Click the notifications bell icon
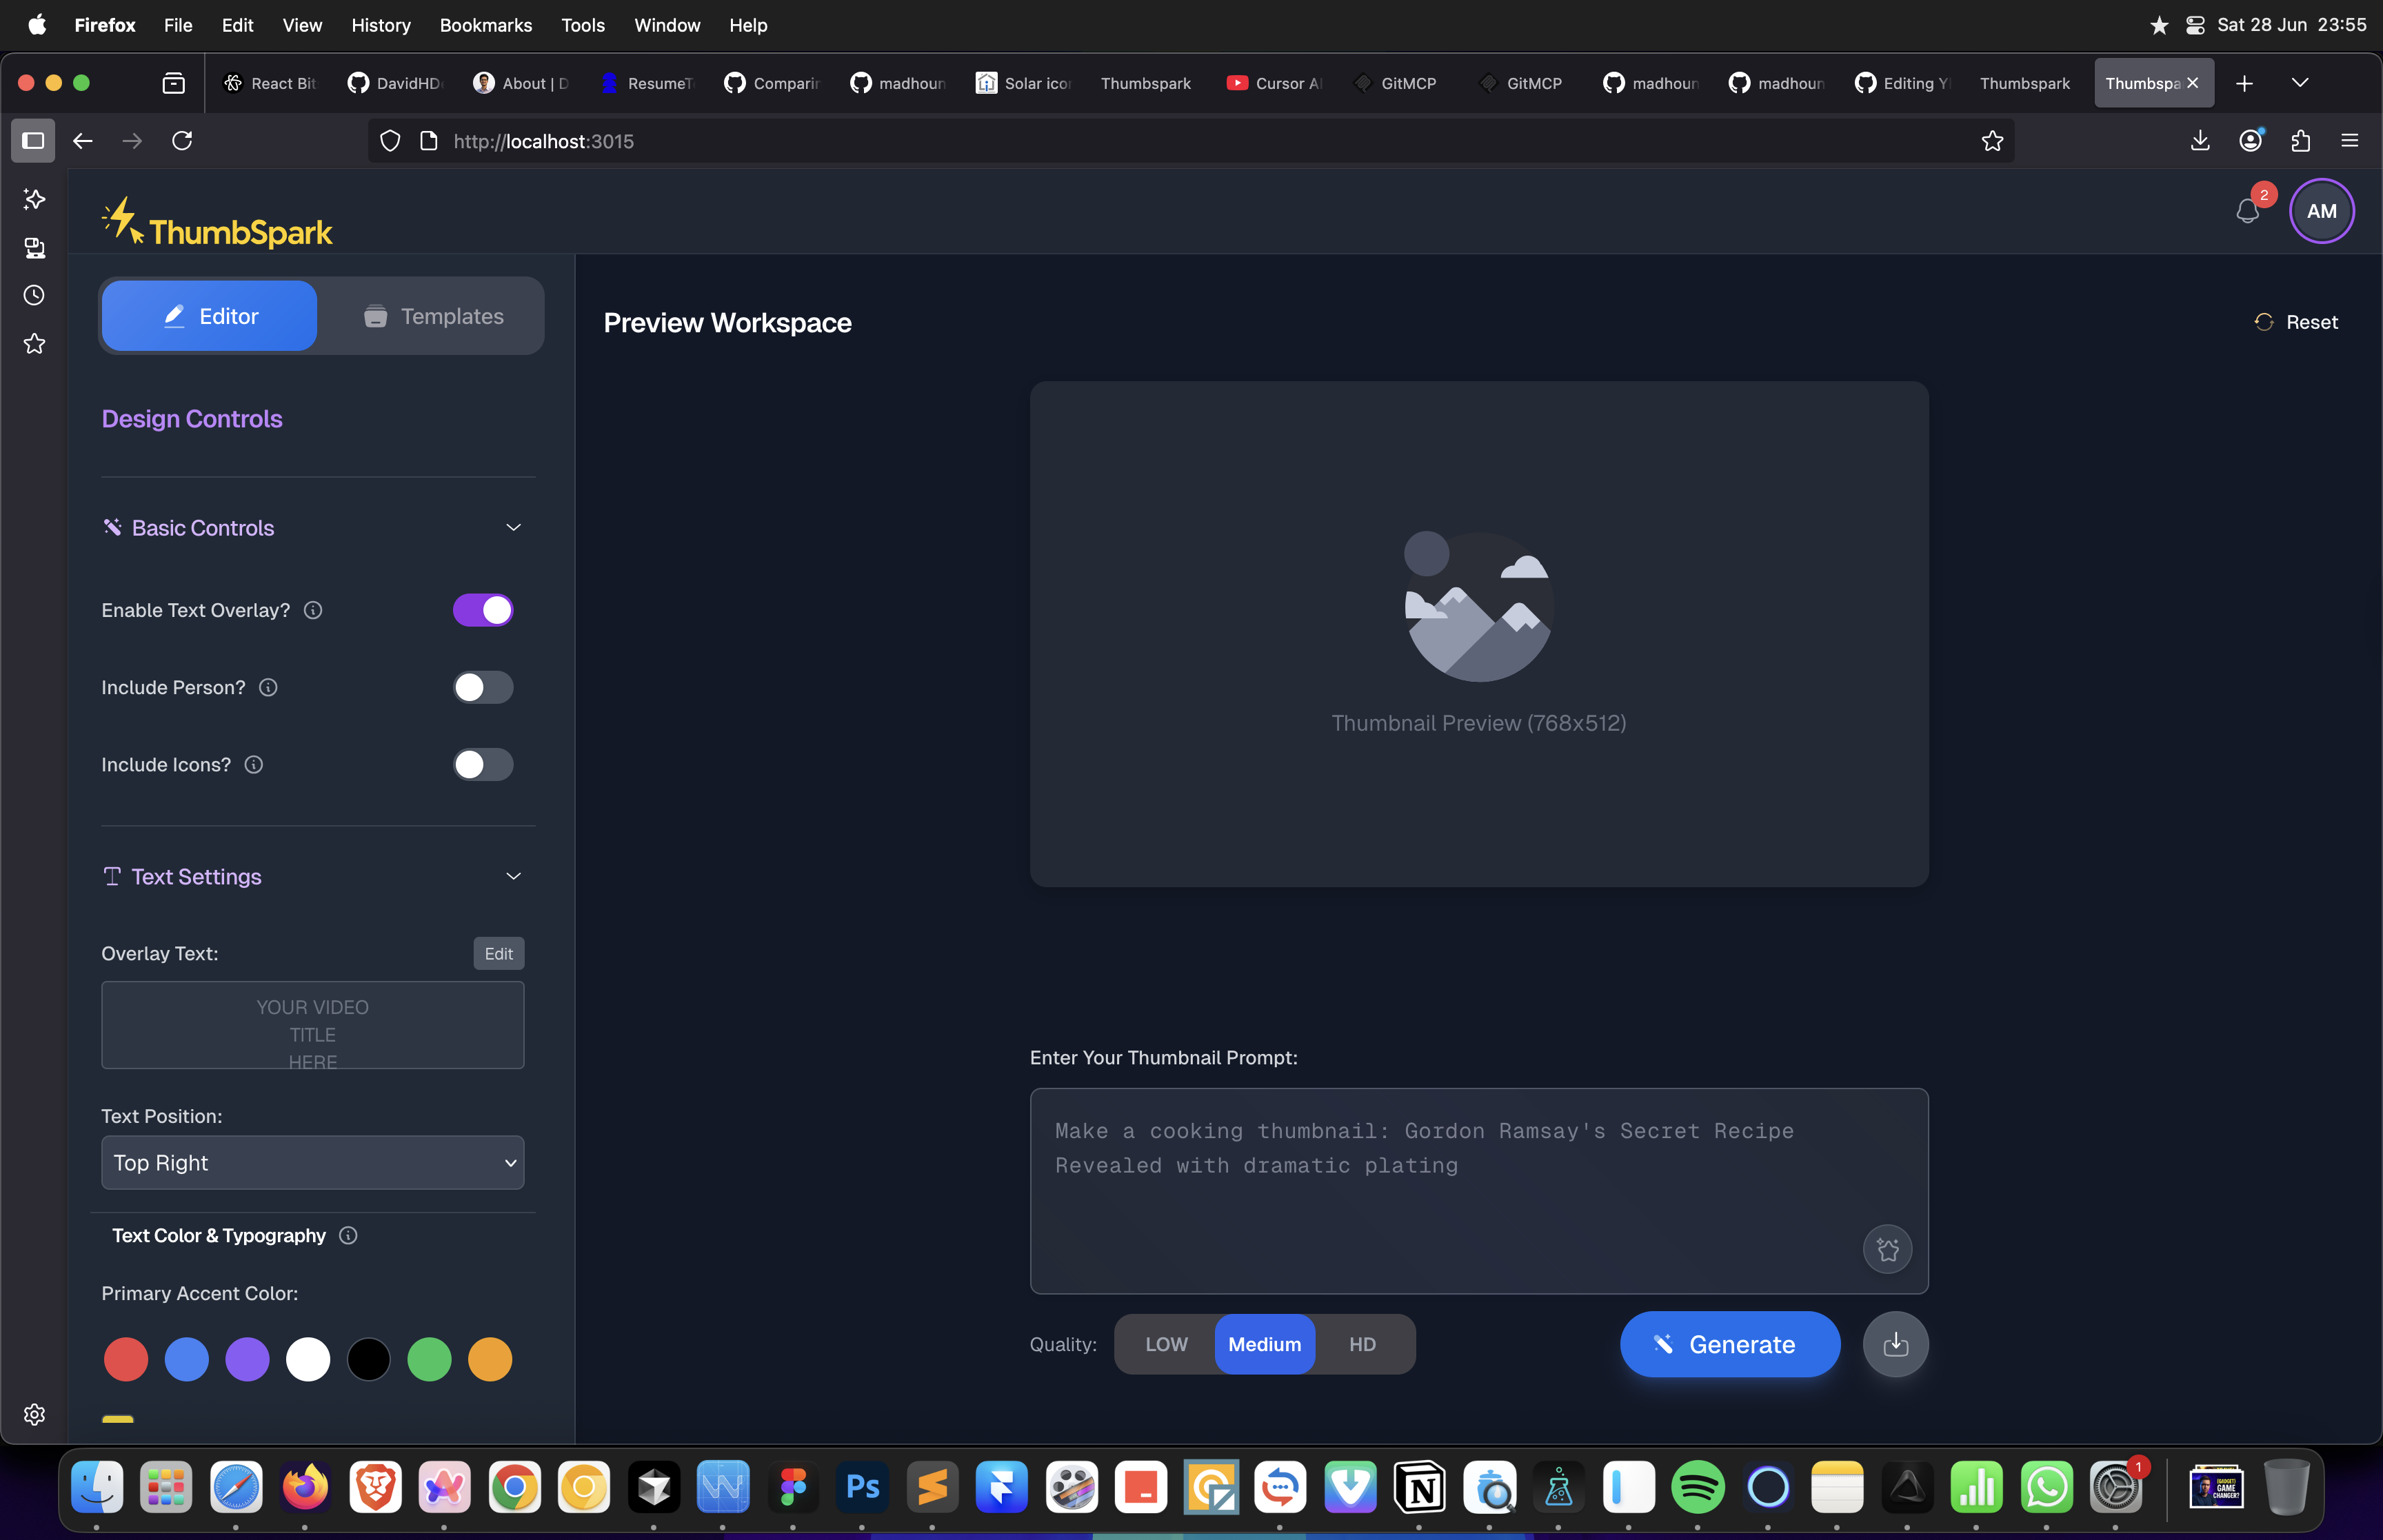This screenshot has height=1540, width=2383. pos(2247,211)
